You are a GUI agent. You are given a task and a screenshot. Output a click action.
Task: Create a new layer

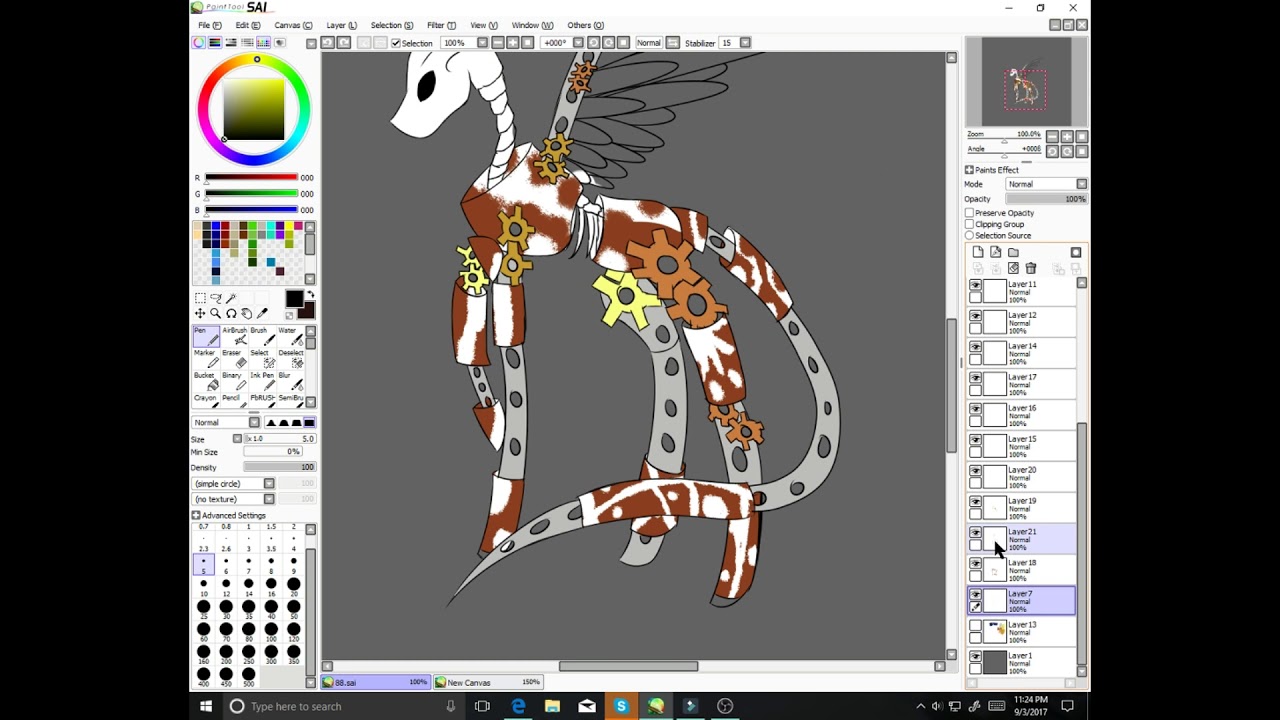(978, 252)
